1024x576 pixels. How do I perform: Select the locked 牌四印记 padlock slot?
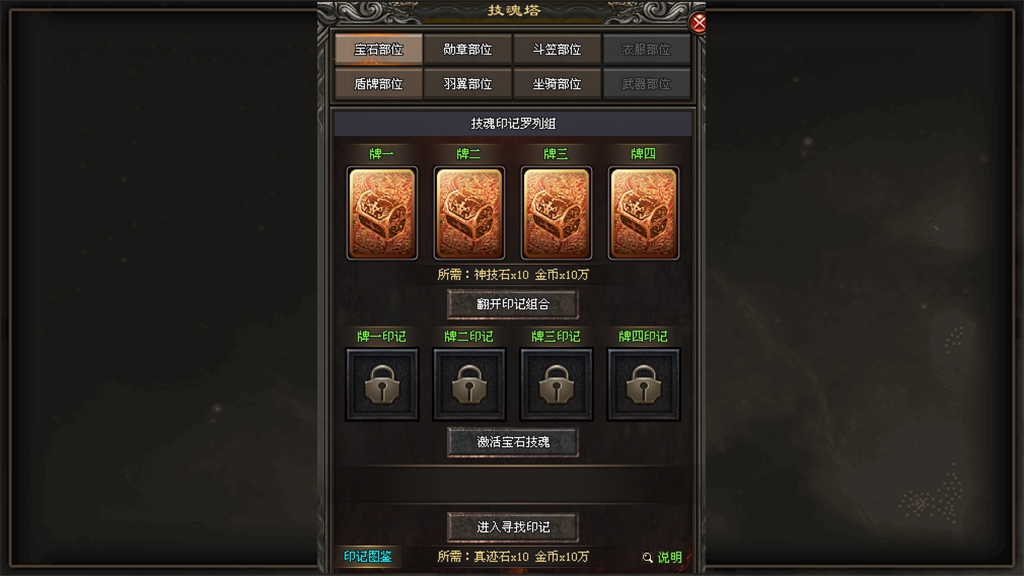(x=643, y=384)
